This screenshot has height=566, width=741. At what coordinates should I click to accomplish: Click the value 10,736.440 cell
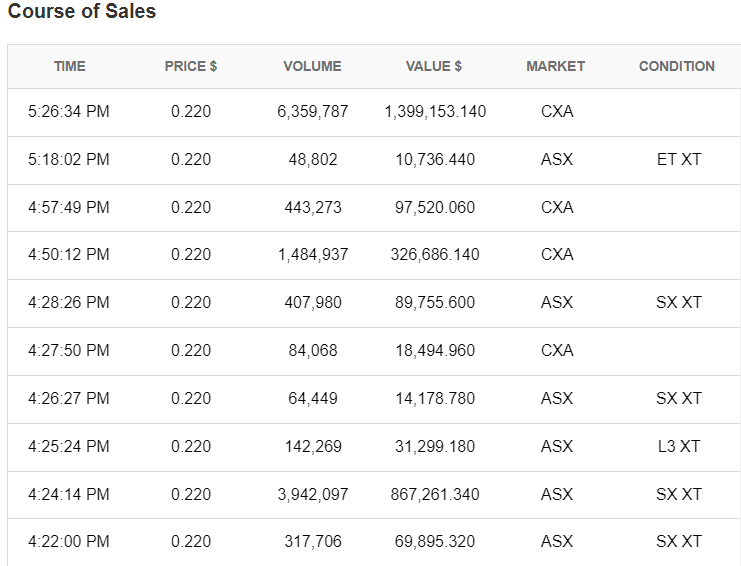click(435, 159)
